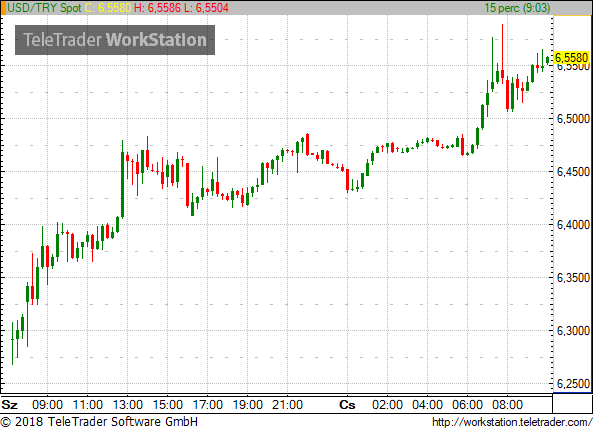Click the orange marker beside USD/TRY title

[3, 8]
